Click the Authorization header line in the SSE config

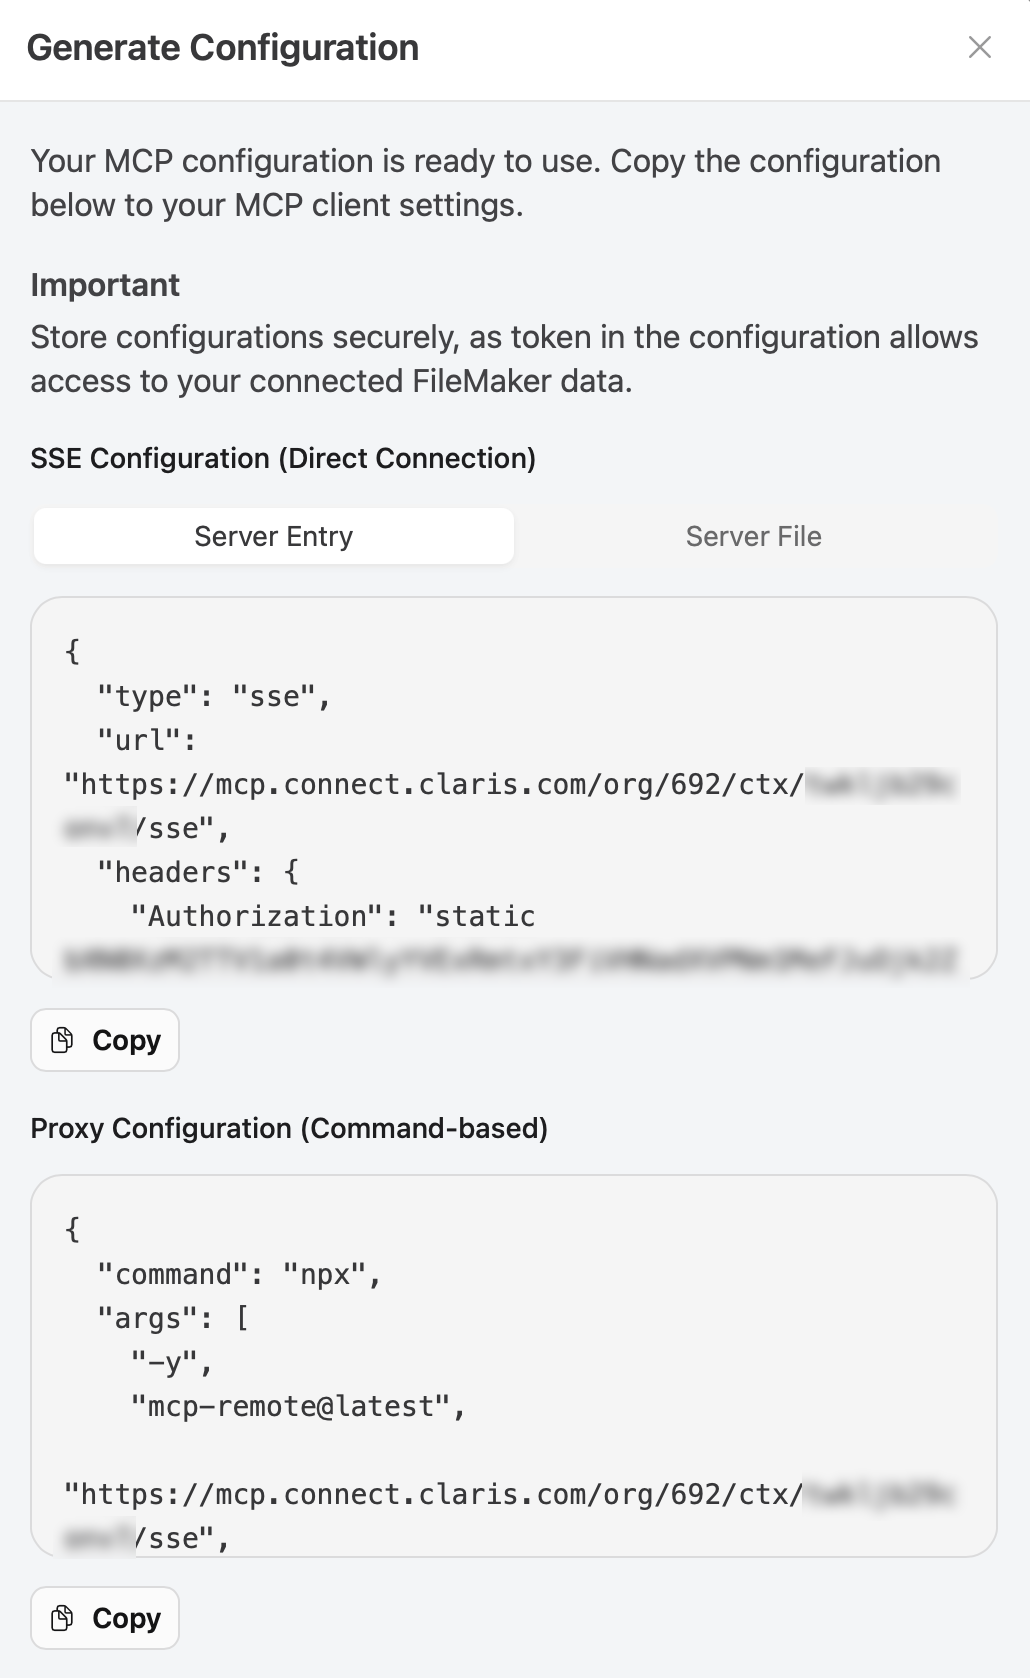[330, 915]
